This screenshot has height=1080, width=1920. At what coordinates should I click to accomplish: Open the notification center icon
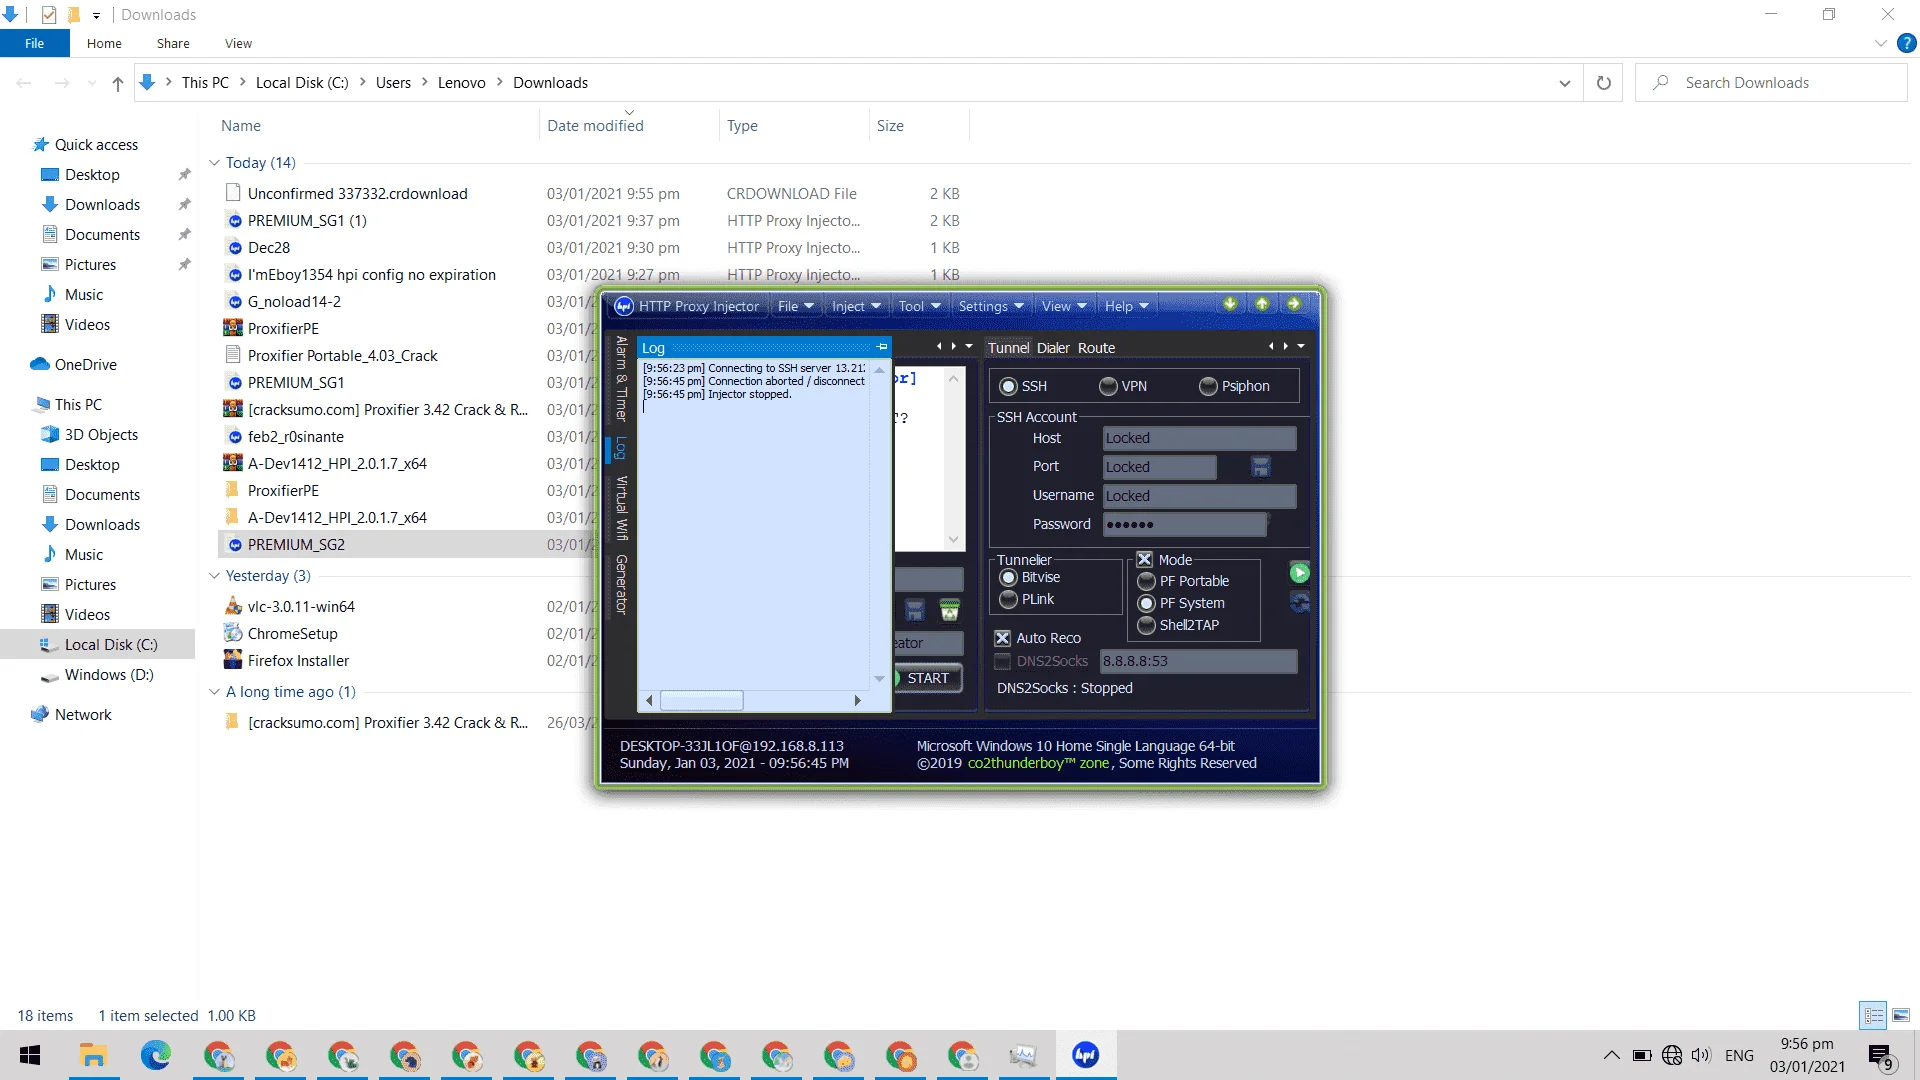1880,1056
